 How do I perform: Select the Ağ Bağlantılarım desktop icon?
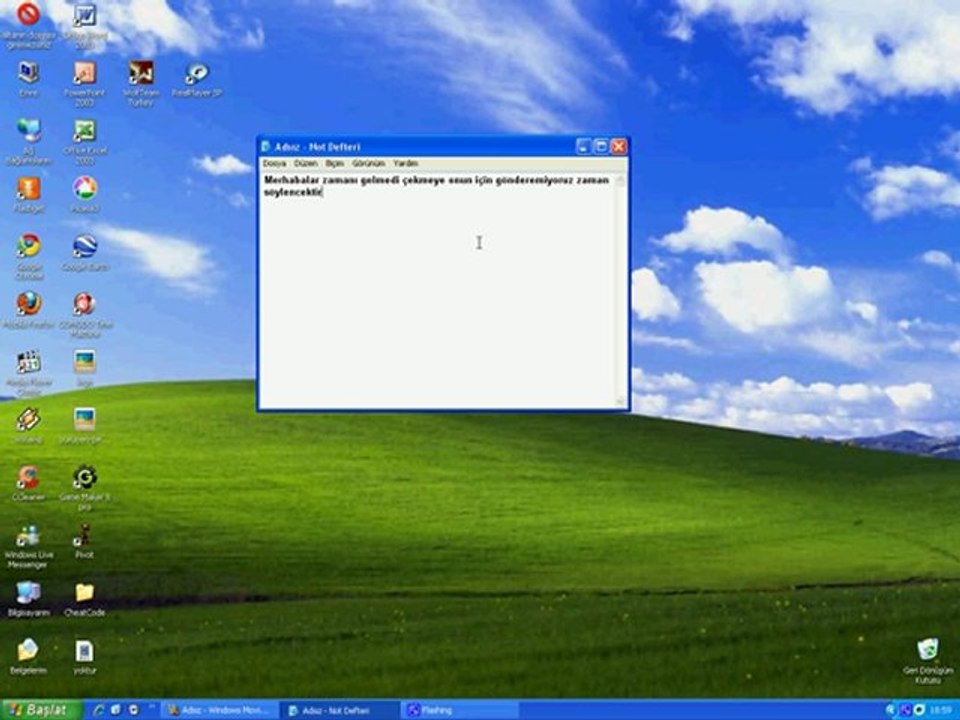(x=28, y=141)
